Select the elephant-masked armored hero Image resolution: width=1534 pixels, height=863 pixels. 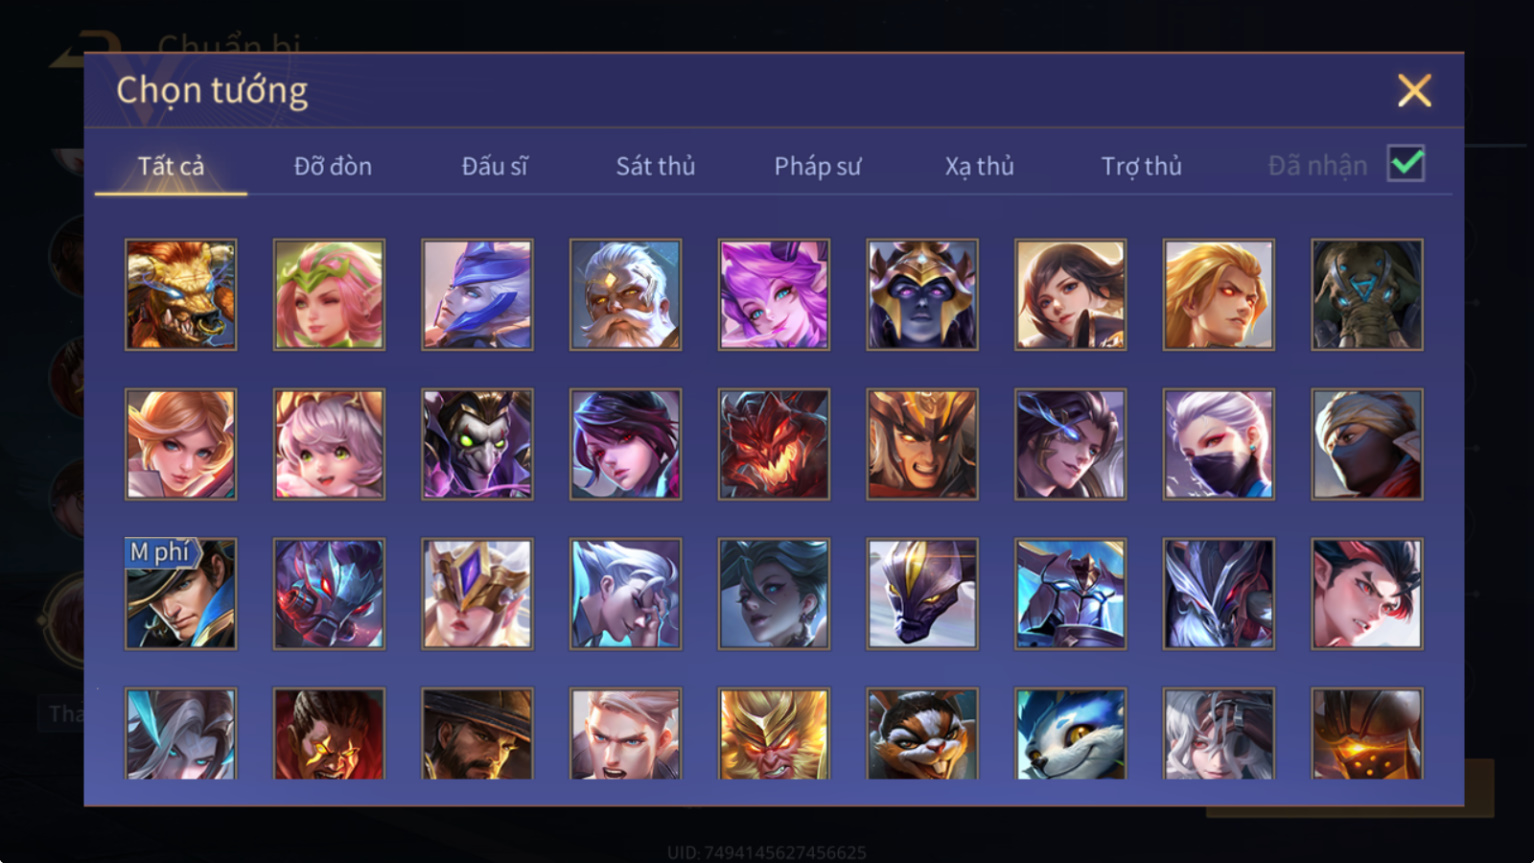1367,294
